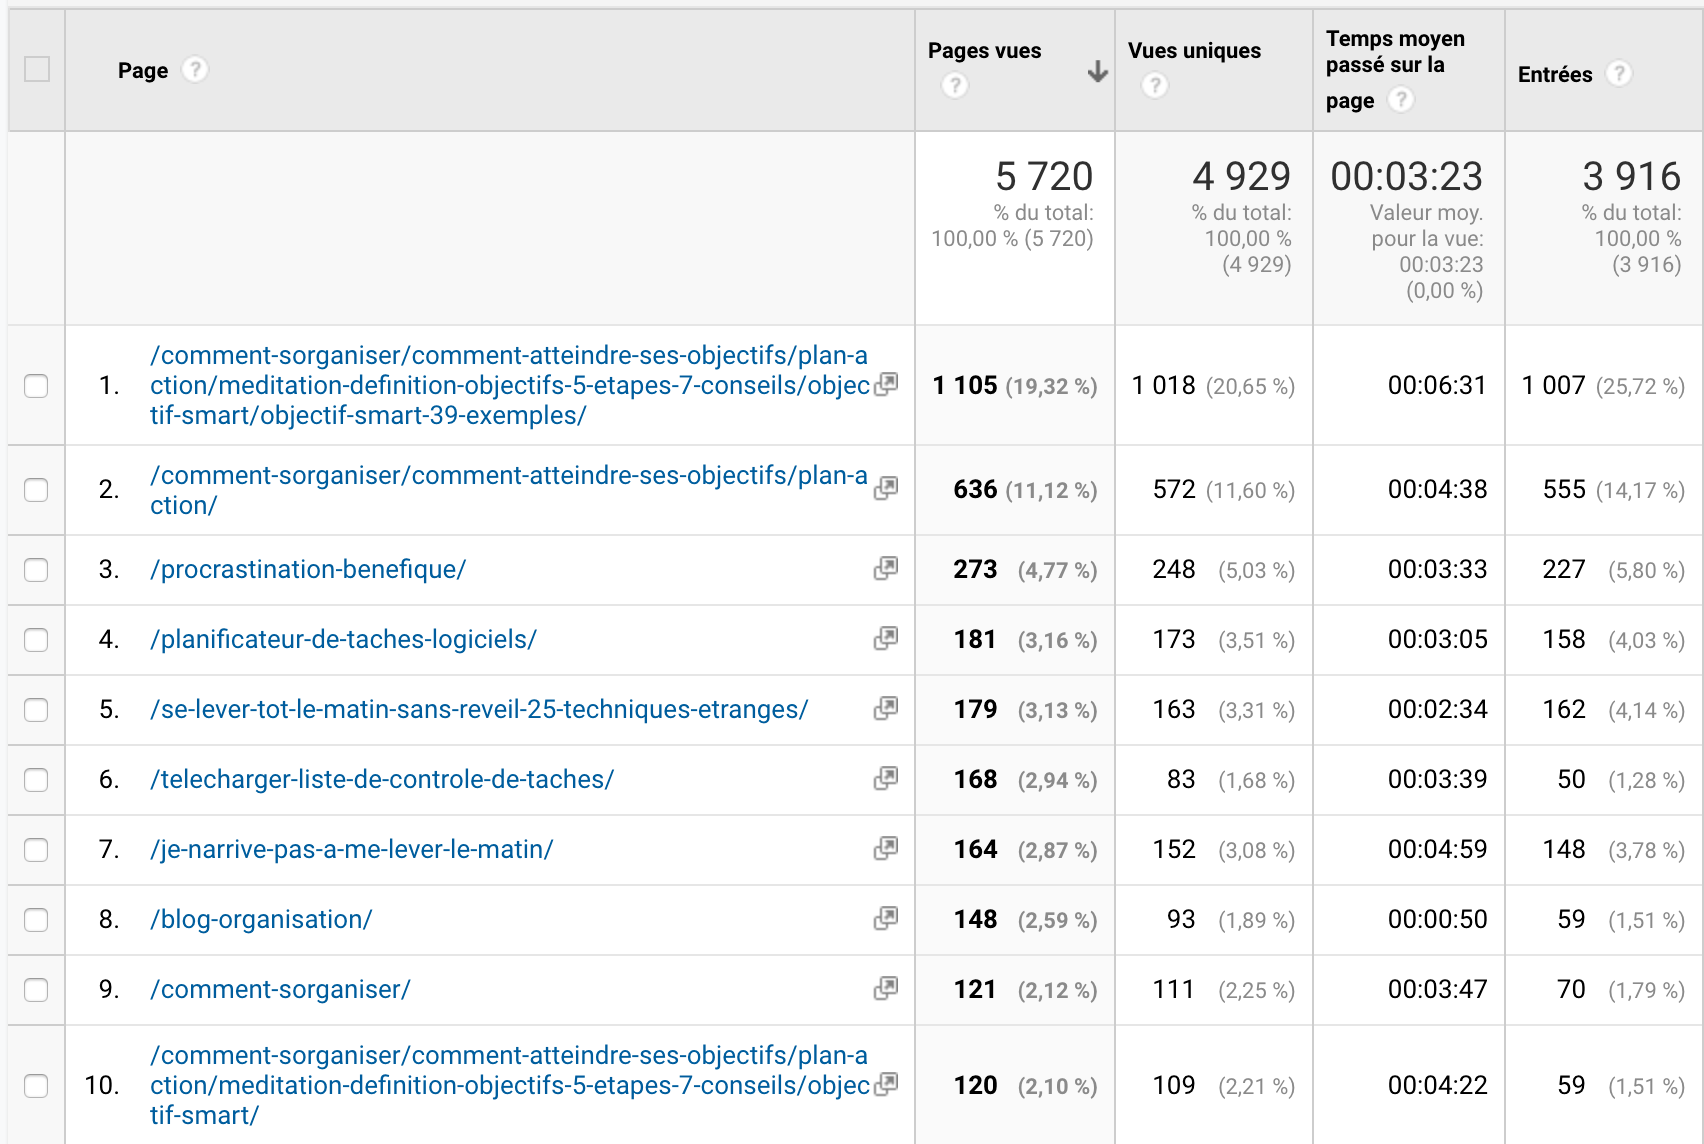This screenshot has height=1144, width=1704.
Task: Select checkbox for planificateur-de-taches-logiciels row
Action: point(36,640)
